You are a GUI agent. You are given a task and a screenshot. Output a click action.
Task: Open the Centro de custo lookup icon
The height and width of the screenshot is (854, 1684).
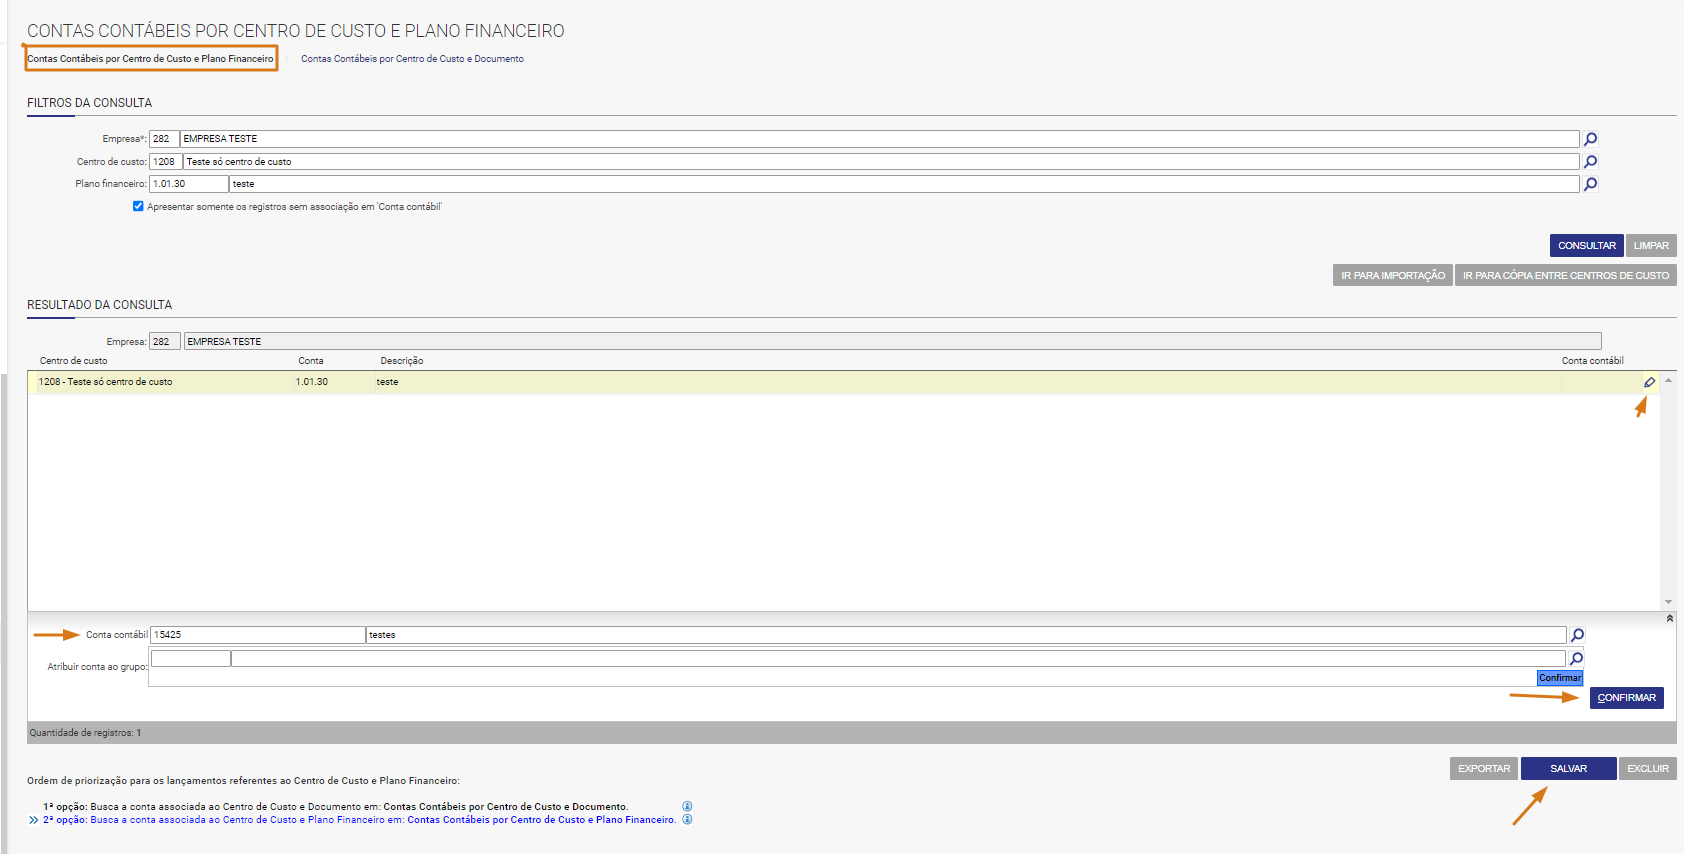pyautogui.click(x=1590, y=161)
